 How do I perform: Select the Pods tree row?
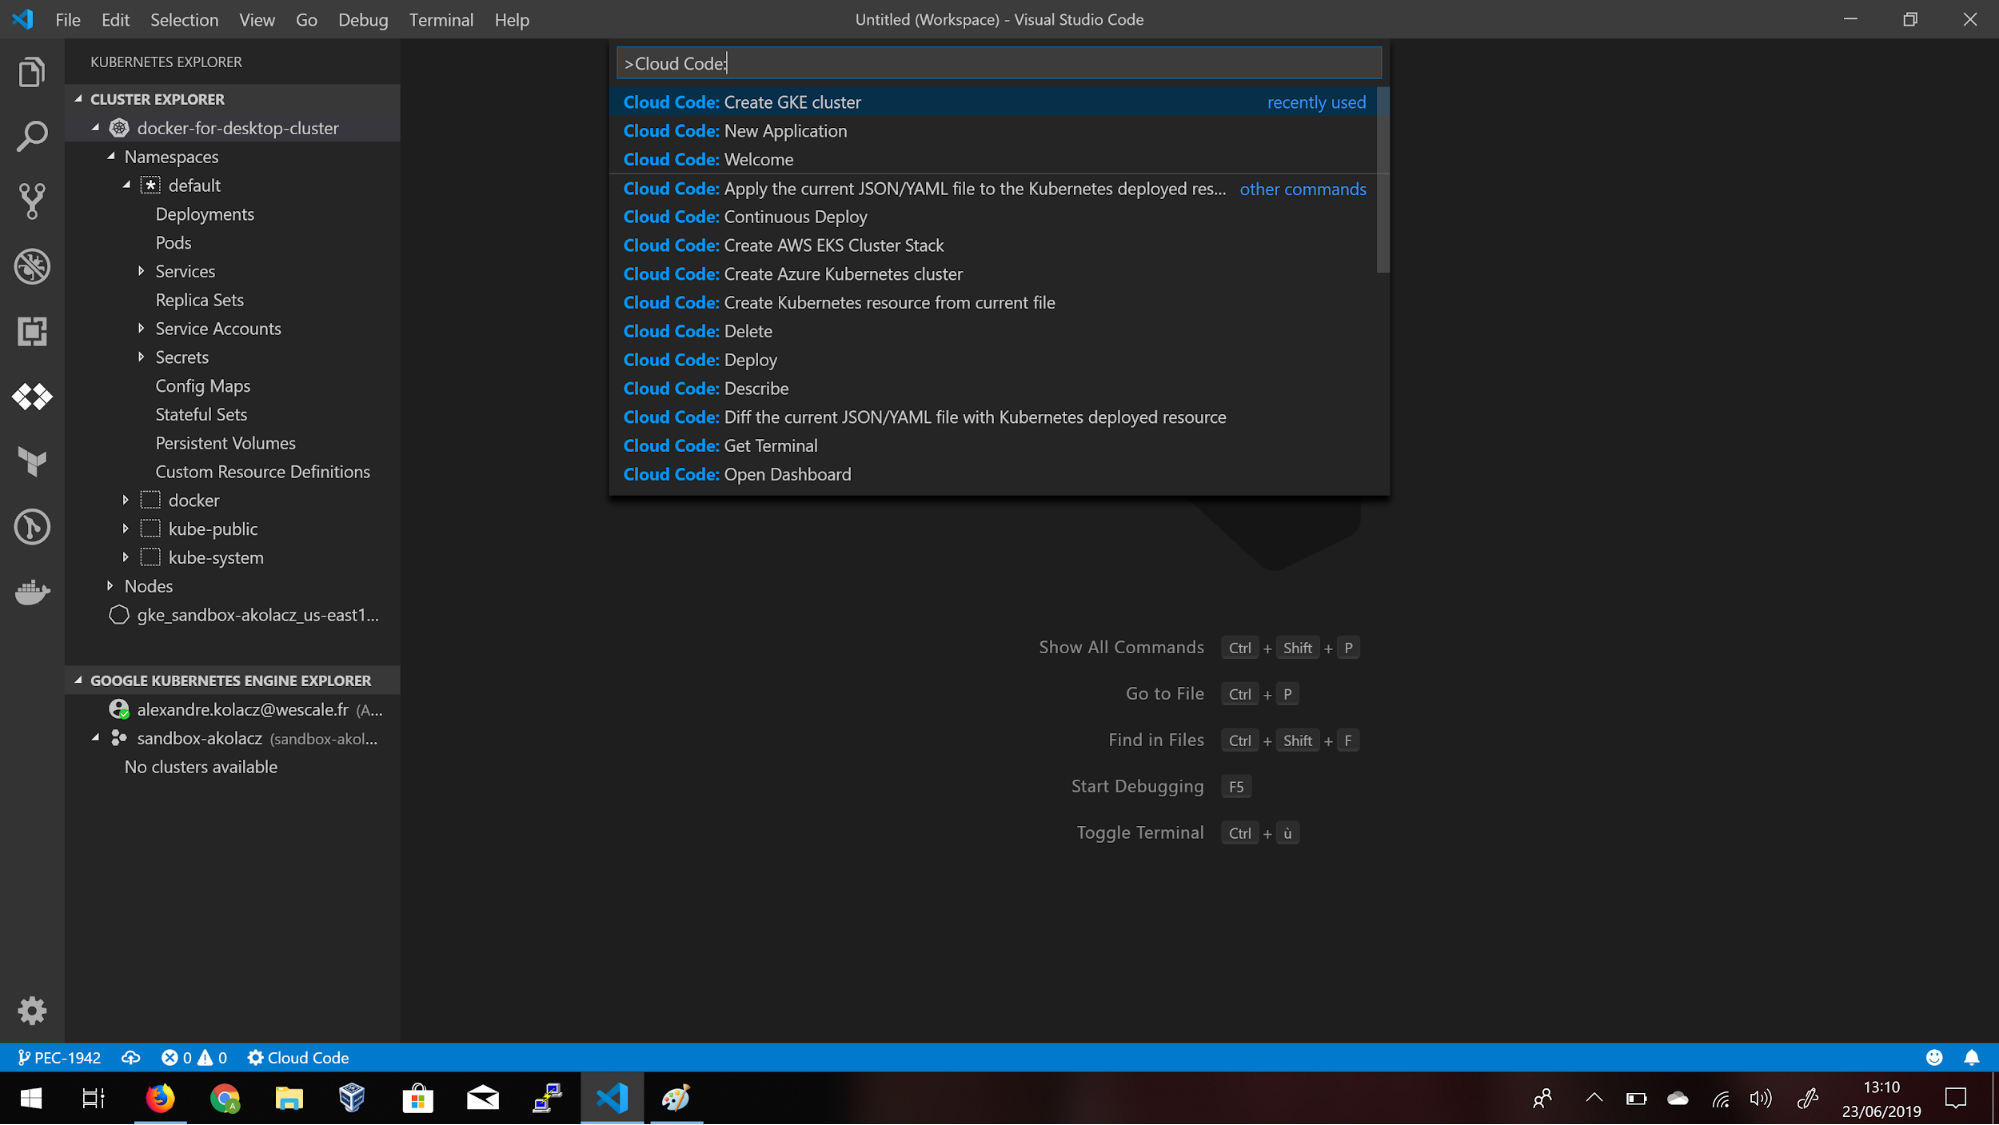[x=233, y=243]
